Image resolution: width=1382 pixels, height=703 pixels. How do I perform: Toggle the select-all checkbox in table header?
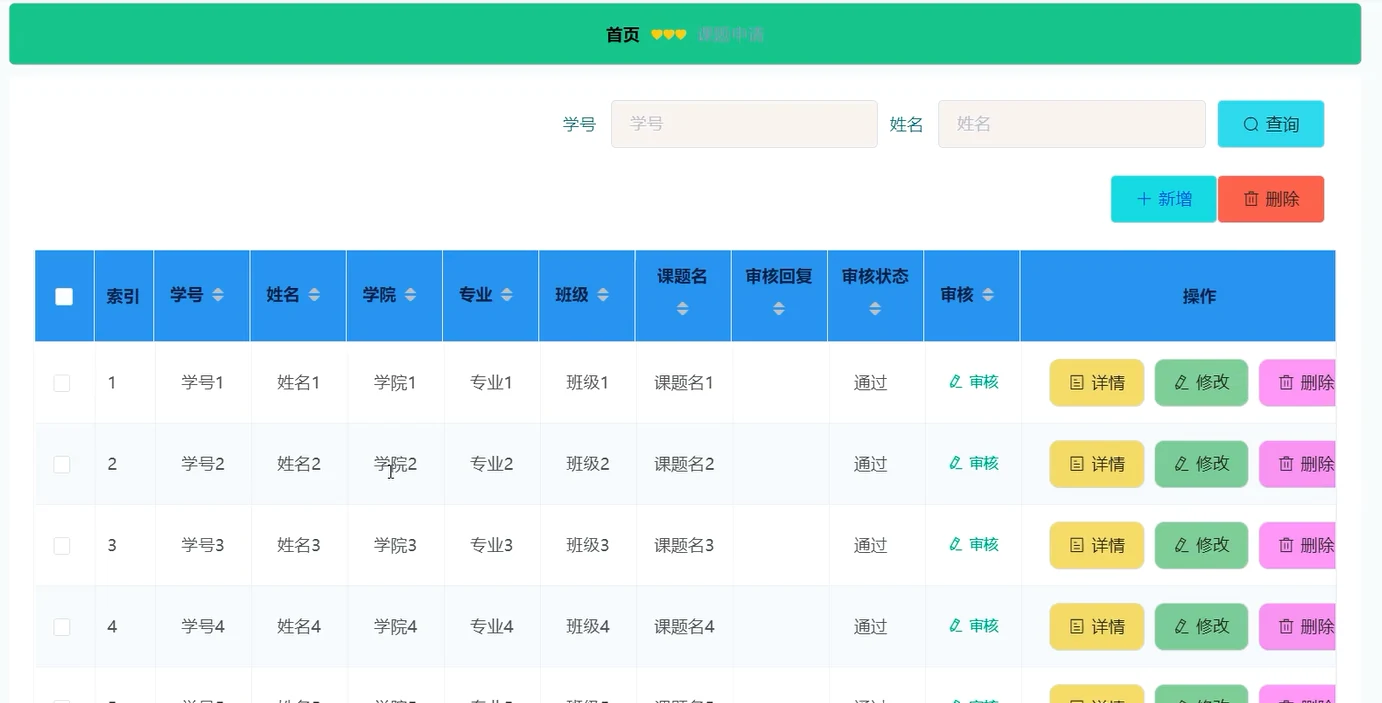[64, 296]
